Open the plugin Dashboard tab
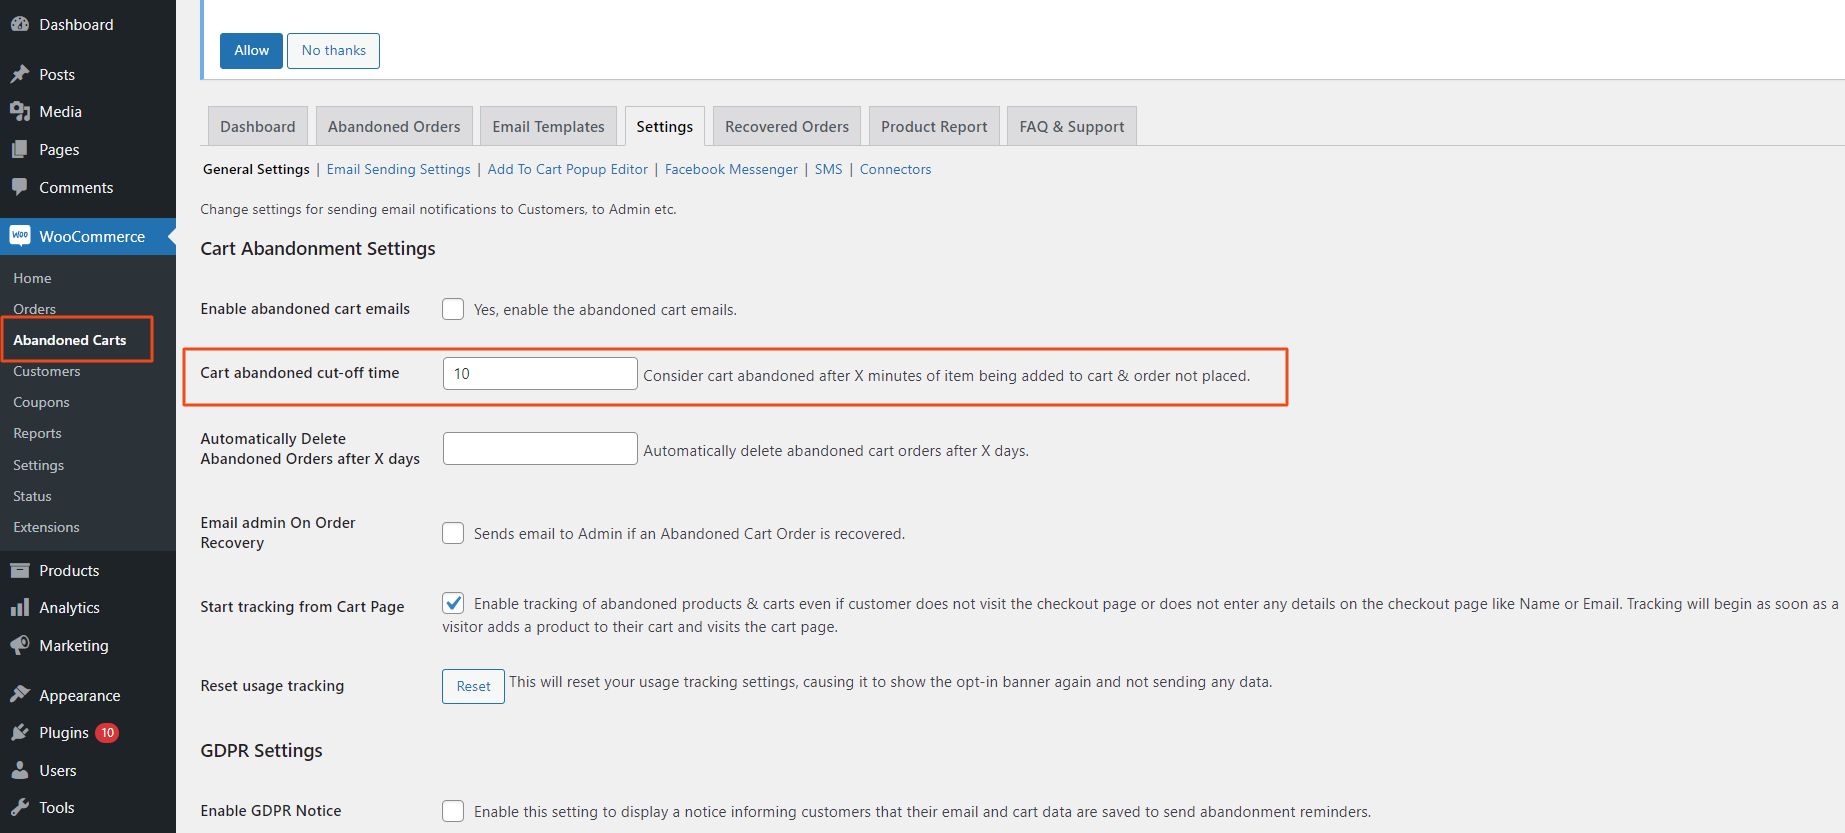This screenshot has height=833, width=1845. (258, 126)
